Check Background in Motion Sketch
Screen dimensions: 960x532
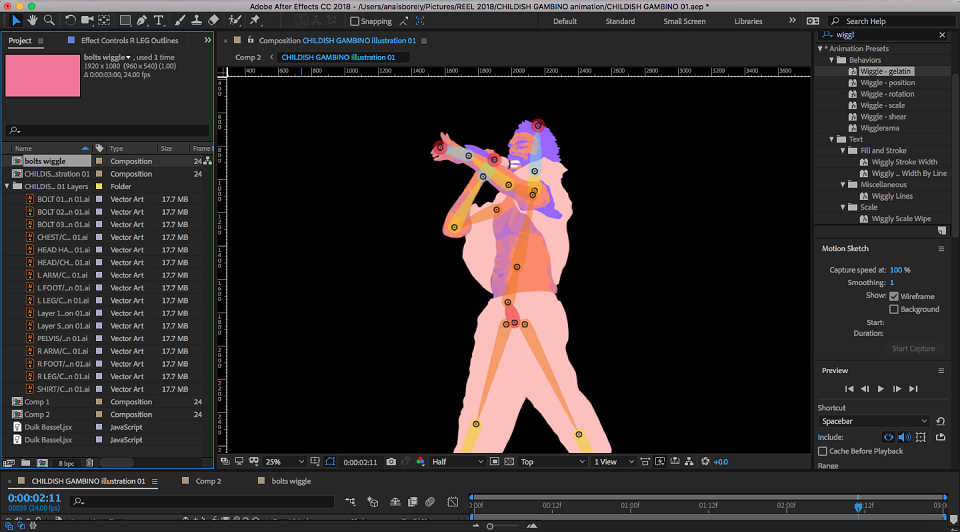tap(894, 309)
